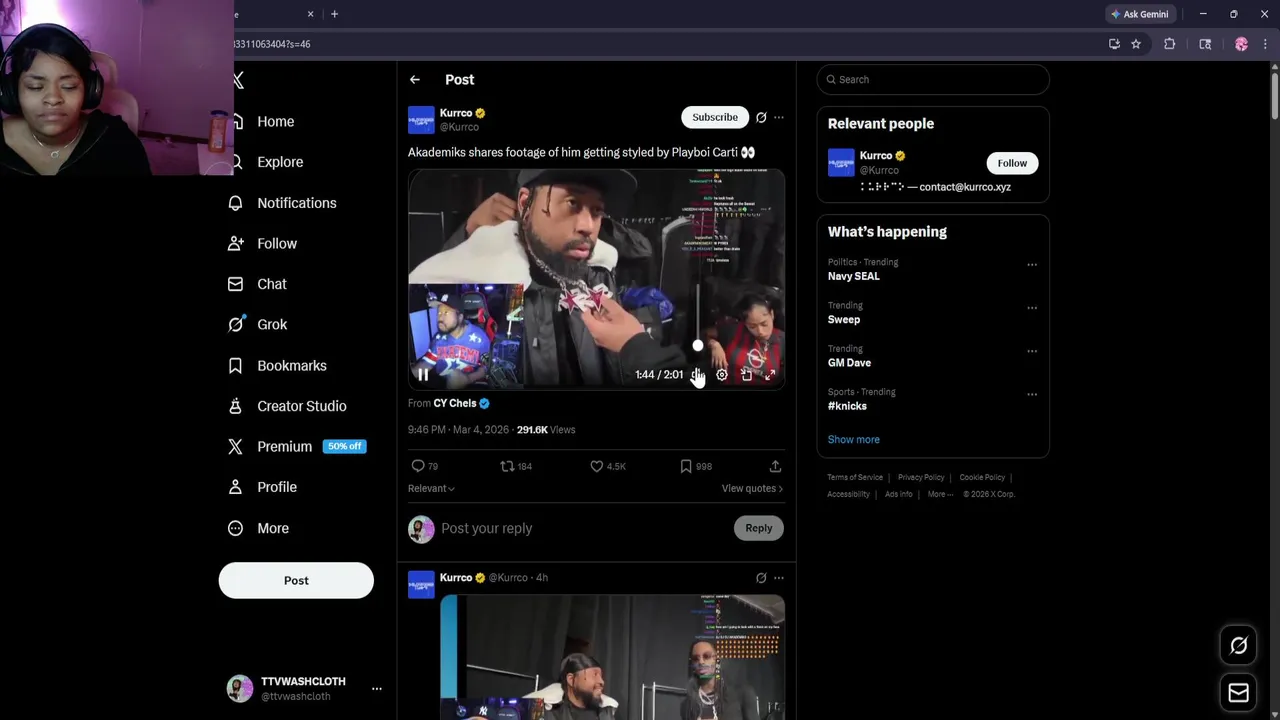This screenshot has width=1280, height=720.
Task: Click the reply count icon showing 79
Action: click(418, 466)
